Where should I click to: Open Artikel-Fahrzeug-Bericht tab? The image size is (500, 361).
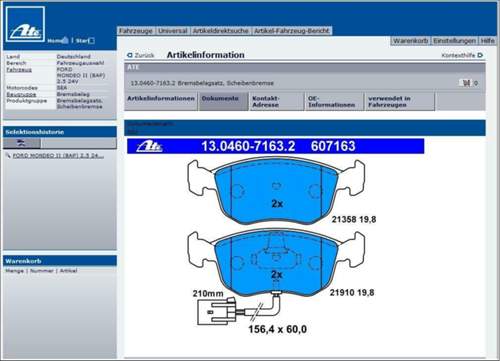click(x=292, y=31)
